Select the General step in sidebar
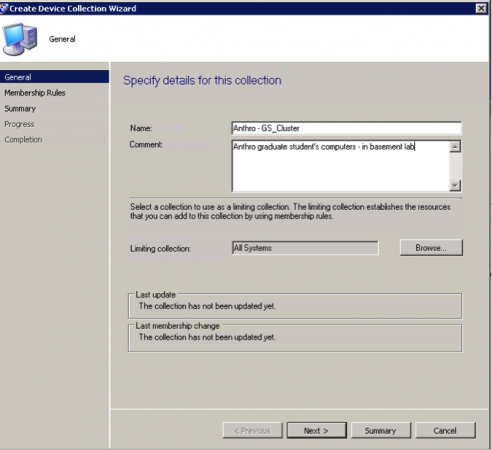This screenshot has width=492, height=450. pyautogui.click(x=54, y=77)
